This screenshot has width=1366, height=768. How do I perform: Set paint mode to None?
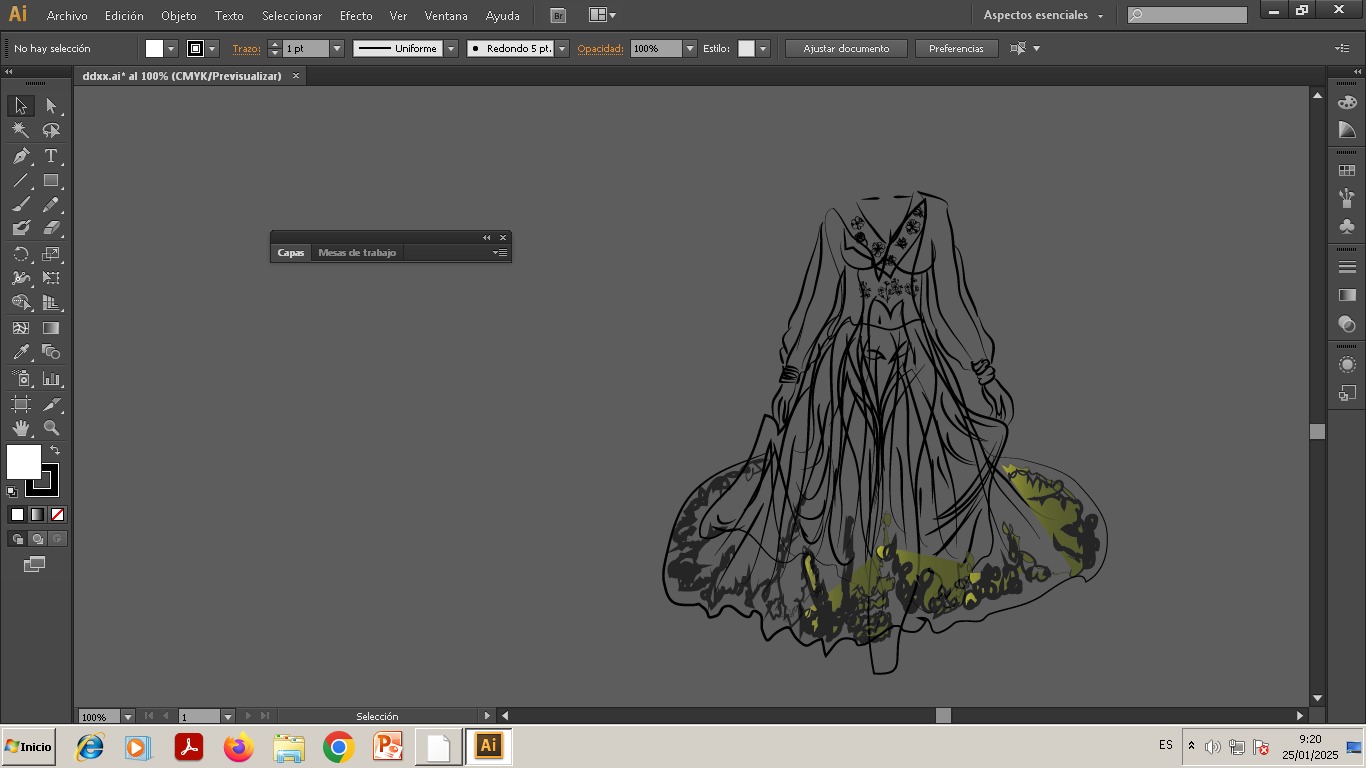pyautogui.click(x=57, y=514)
